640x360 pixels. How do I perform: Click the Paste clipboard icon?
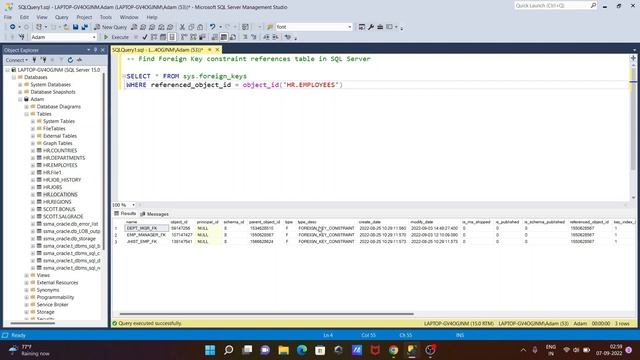200,27
